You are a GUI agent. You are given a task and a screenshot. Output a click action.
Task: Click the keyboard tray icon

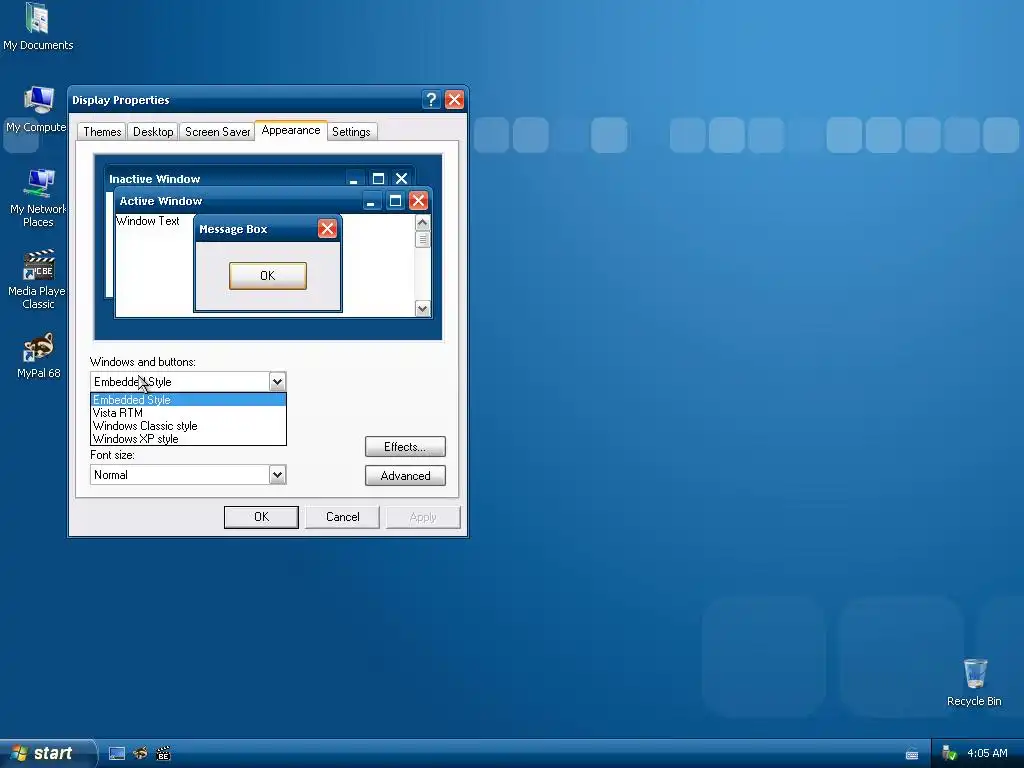(x=912, y=754)
